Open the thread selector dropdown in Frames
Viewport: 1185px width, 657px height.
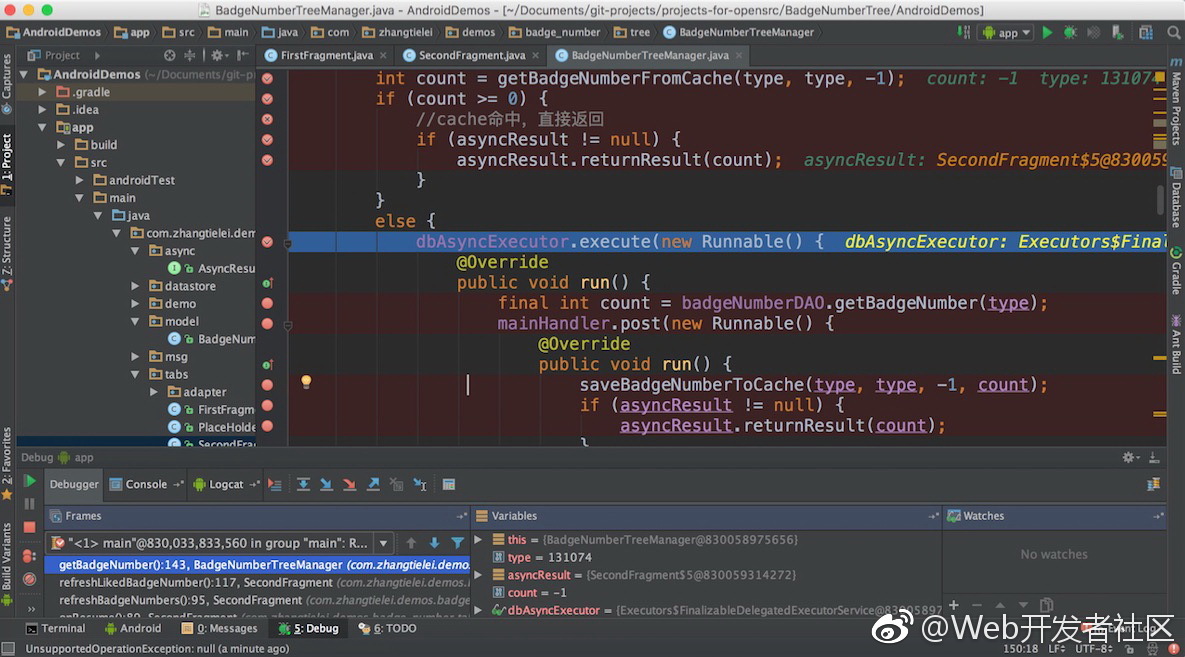pos(383,543)
